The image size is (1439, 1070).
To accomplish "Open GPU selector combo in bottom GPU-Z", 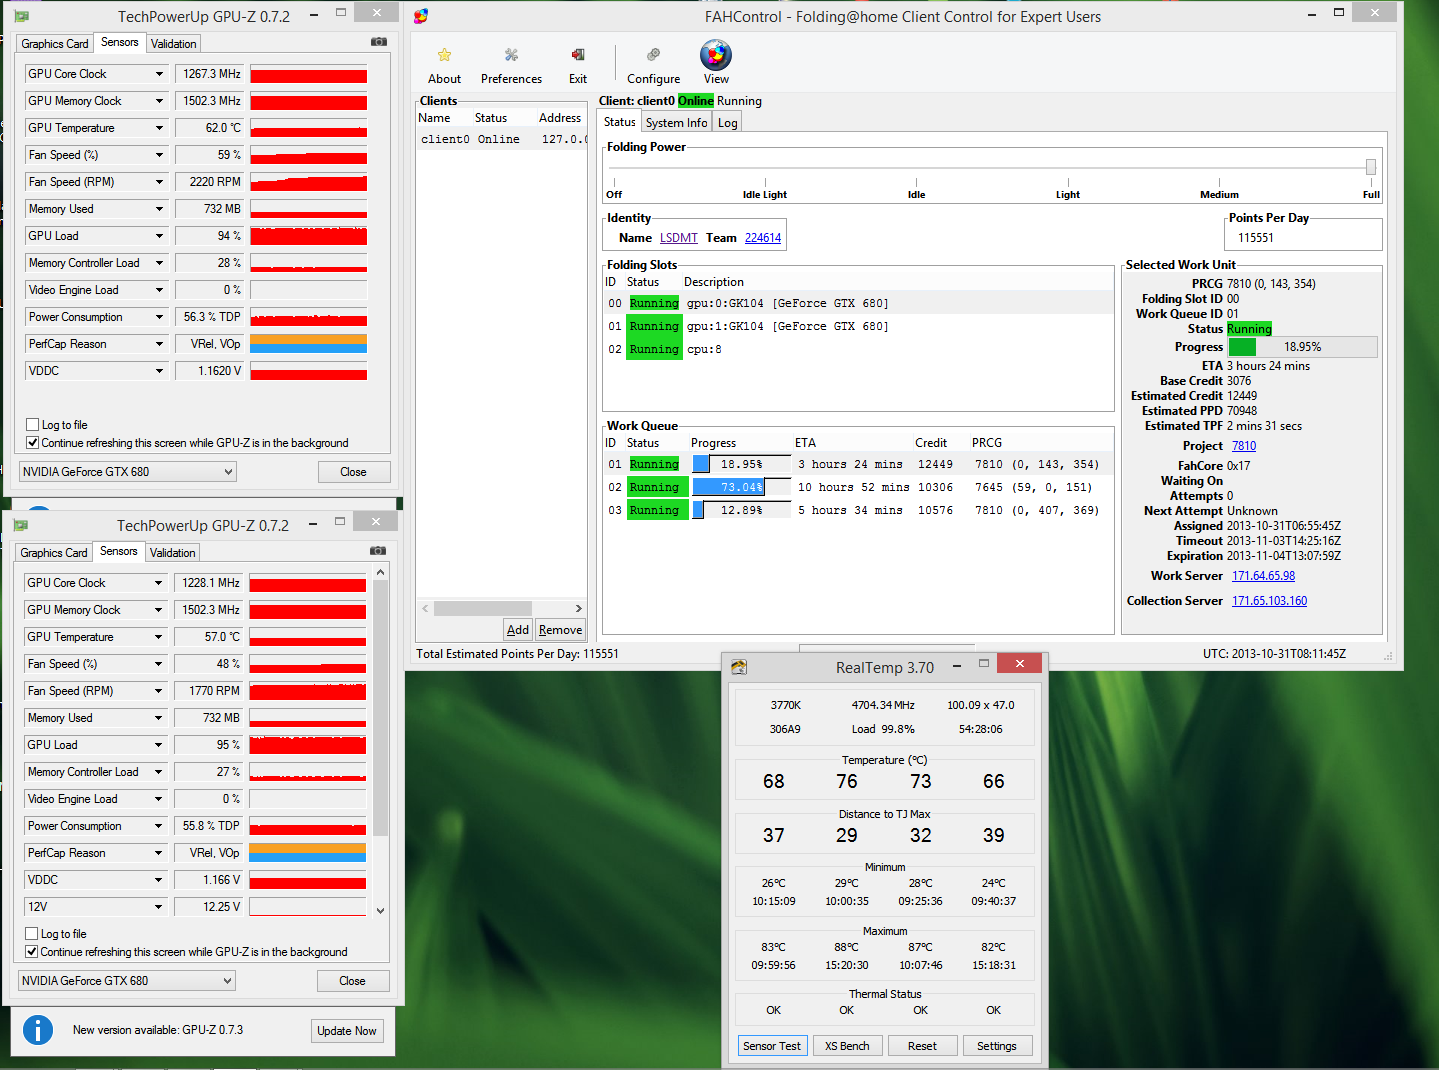I will pyautogui.click(x=127, y=981).
